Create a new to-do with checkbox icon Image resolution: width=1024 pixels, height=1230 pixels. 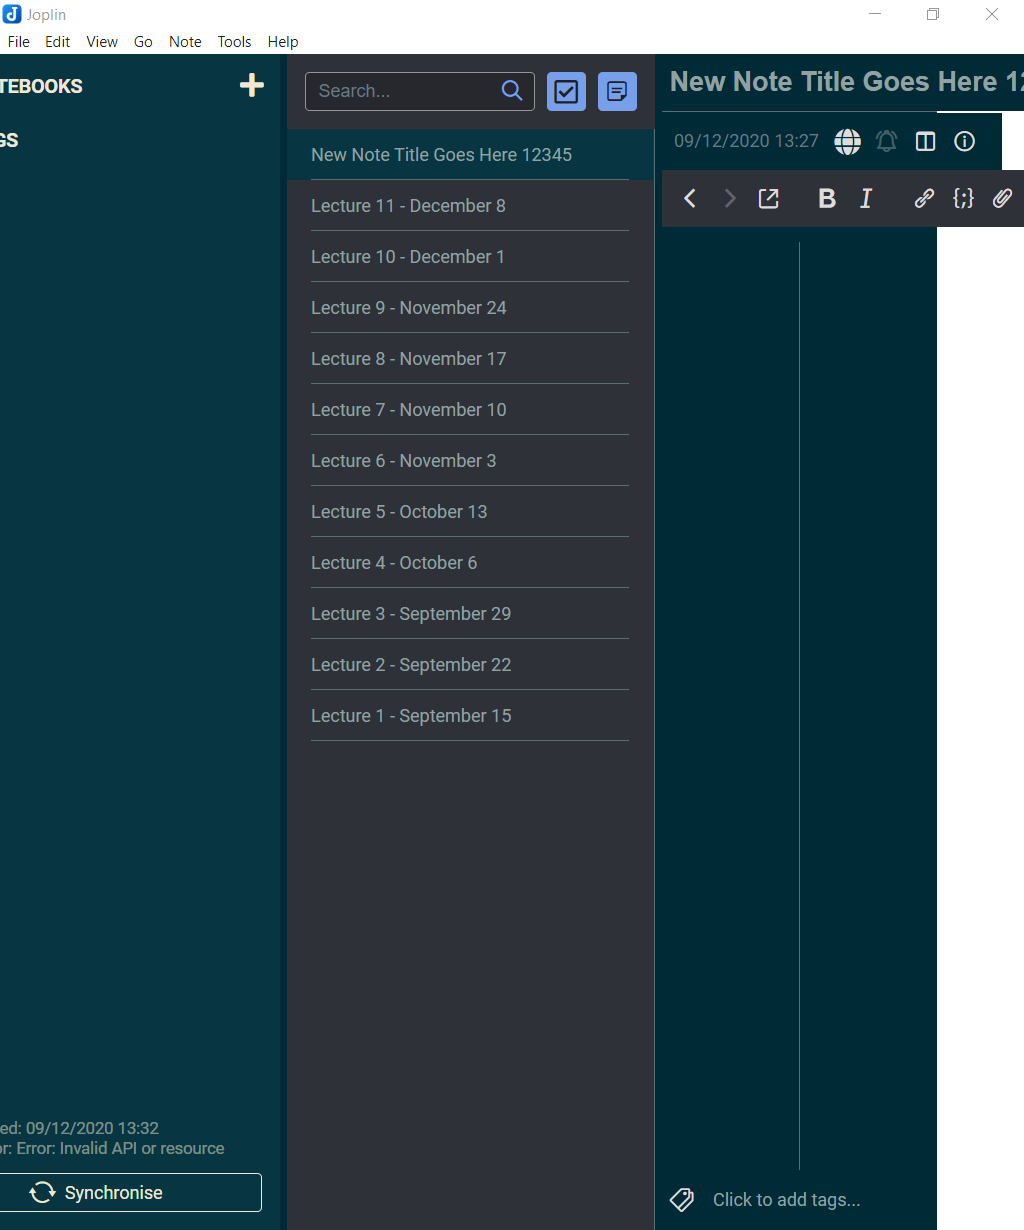566,92
